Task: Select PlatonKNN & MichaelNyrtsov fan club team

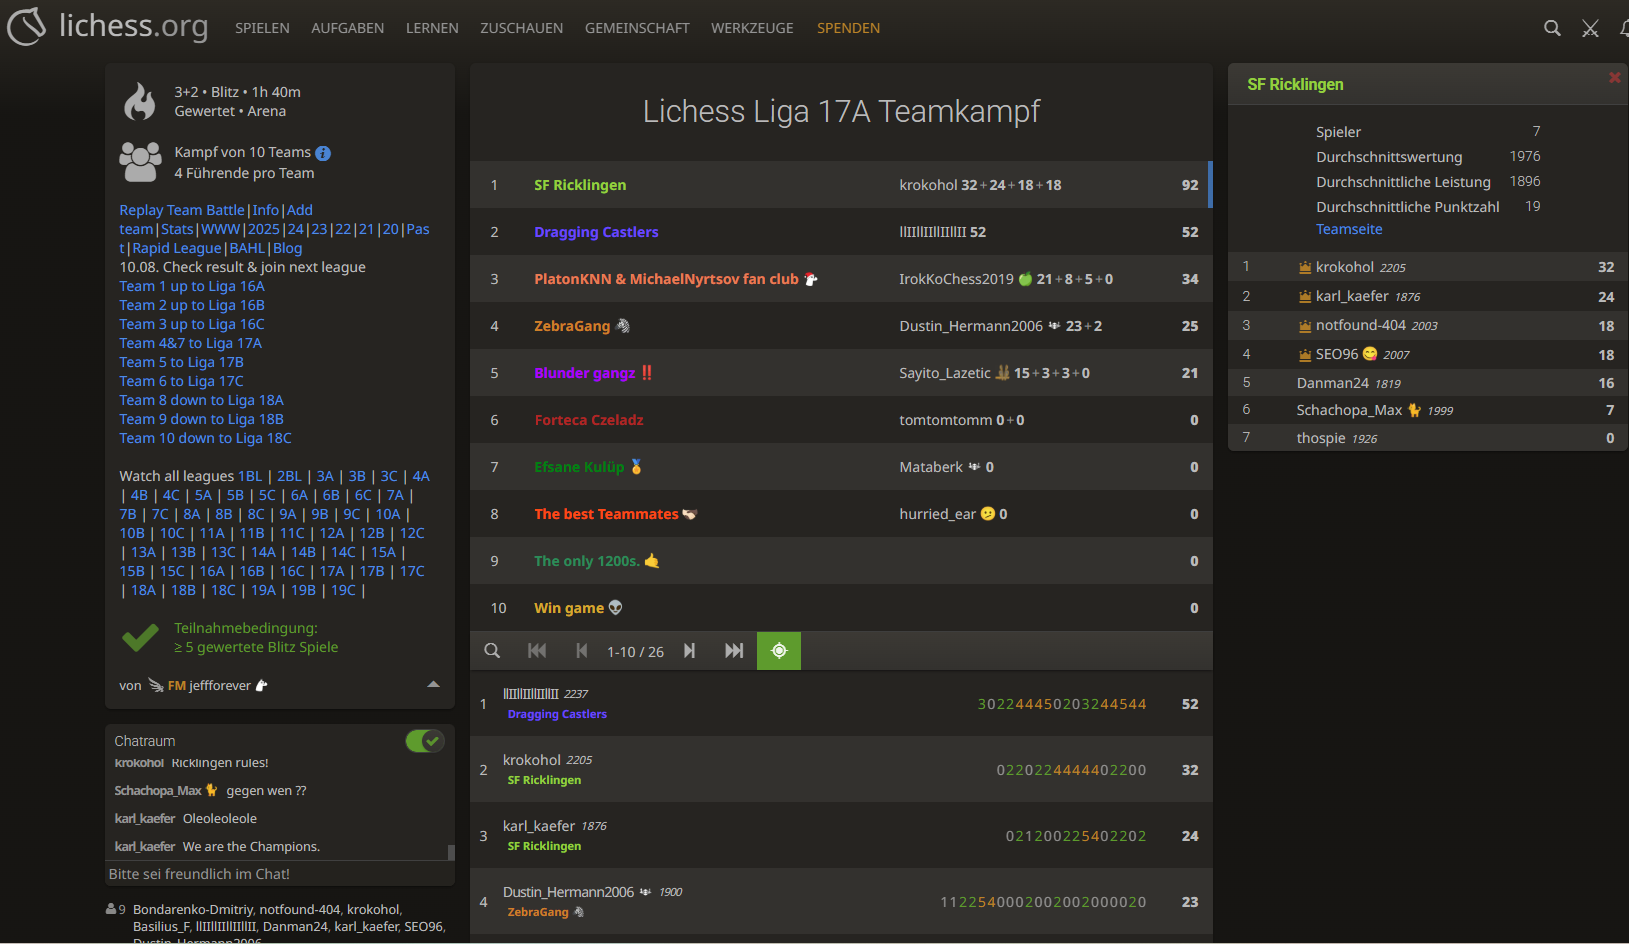Action: [x=841, y=279]
